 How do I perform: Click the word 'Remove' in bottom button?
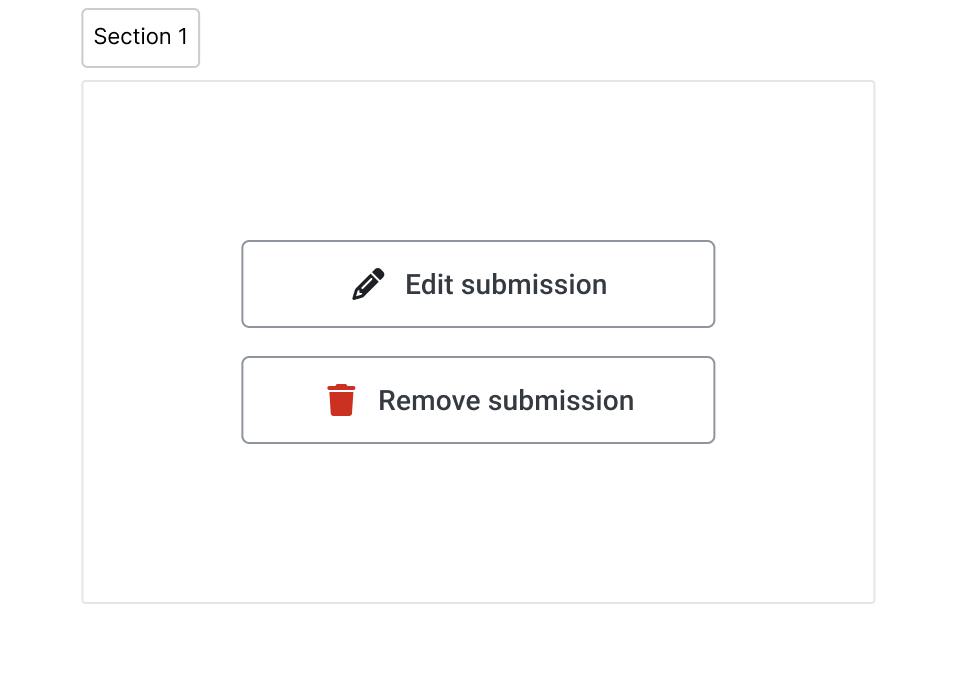[x=429, y=401]
